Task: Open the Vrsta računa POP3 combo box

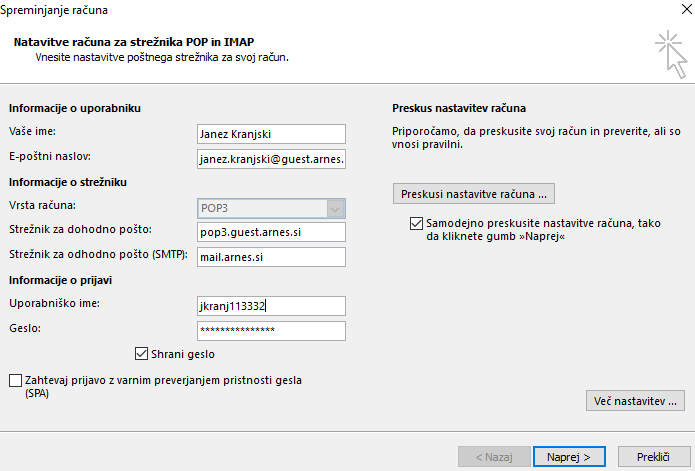Action: pyautogui.click(x=271, y=208)
